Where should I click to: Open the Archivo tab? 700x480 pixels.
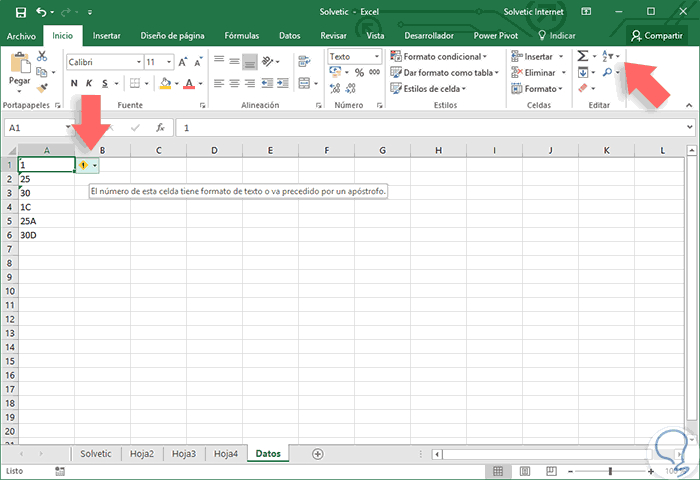pyautogui.click(x=21, y=36)
